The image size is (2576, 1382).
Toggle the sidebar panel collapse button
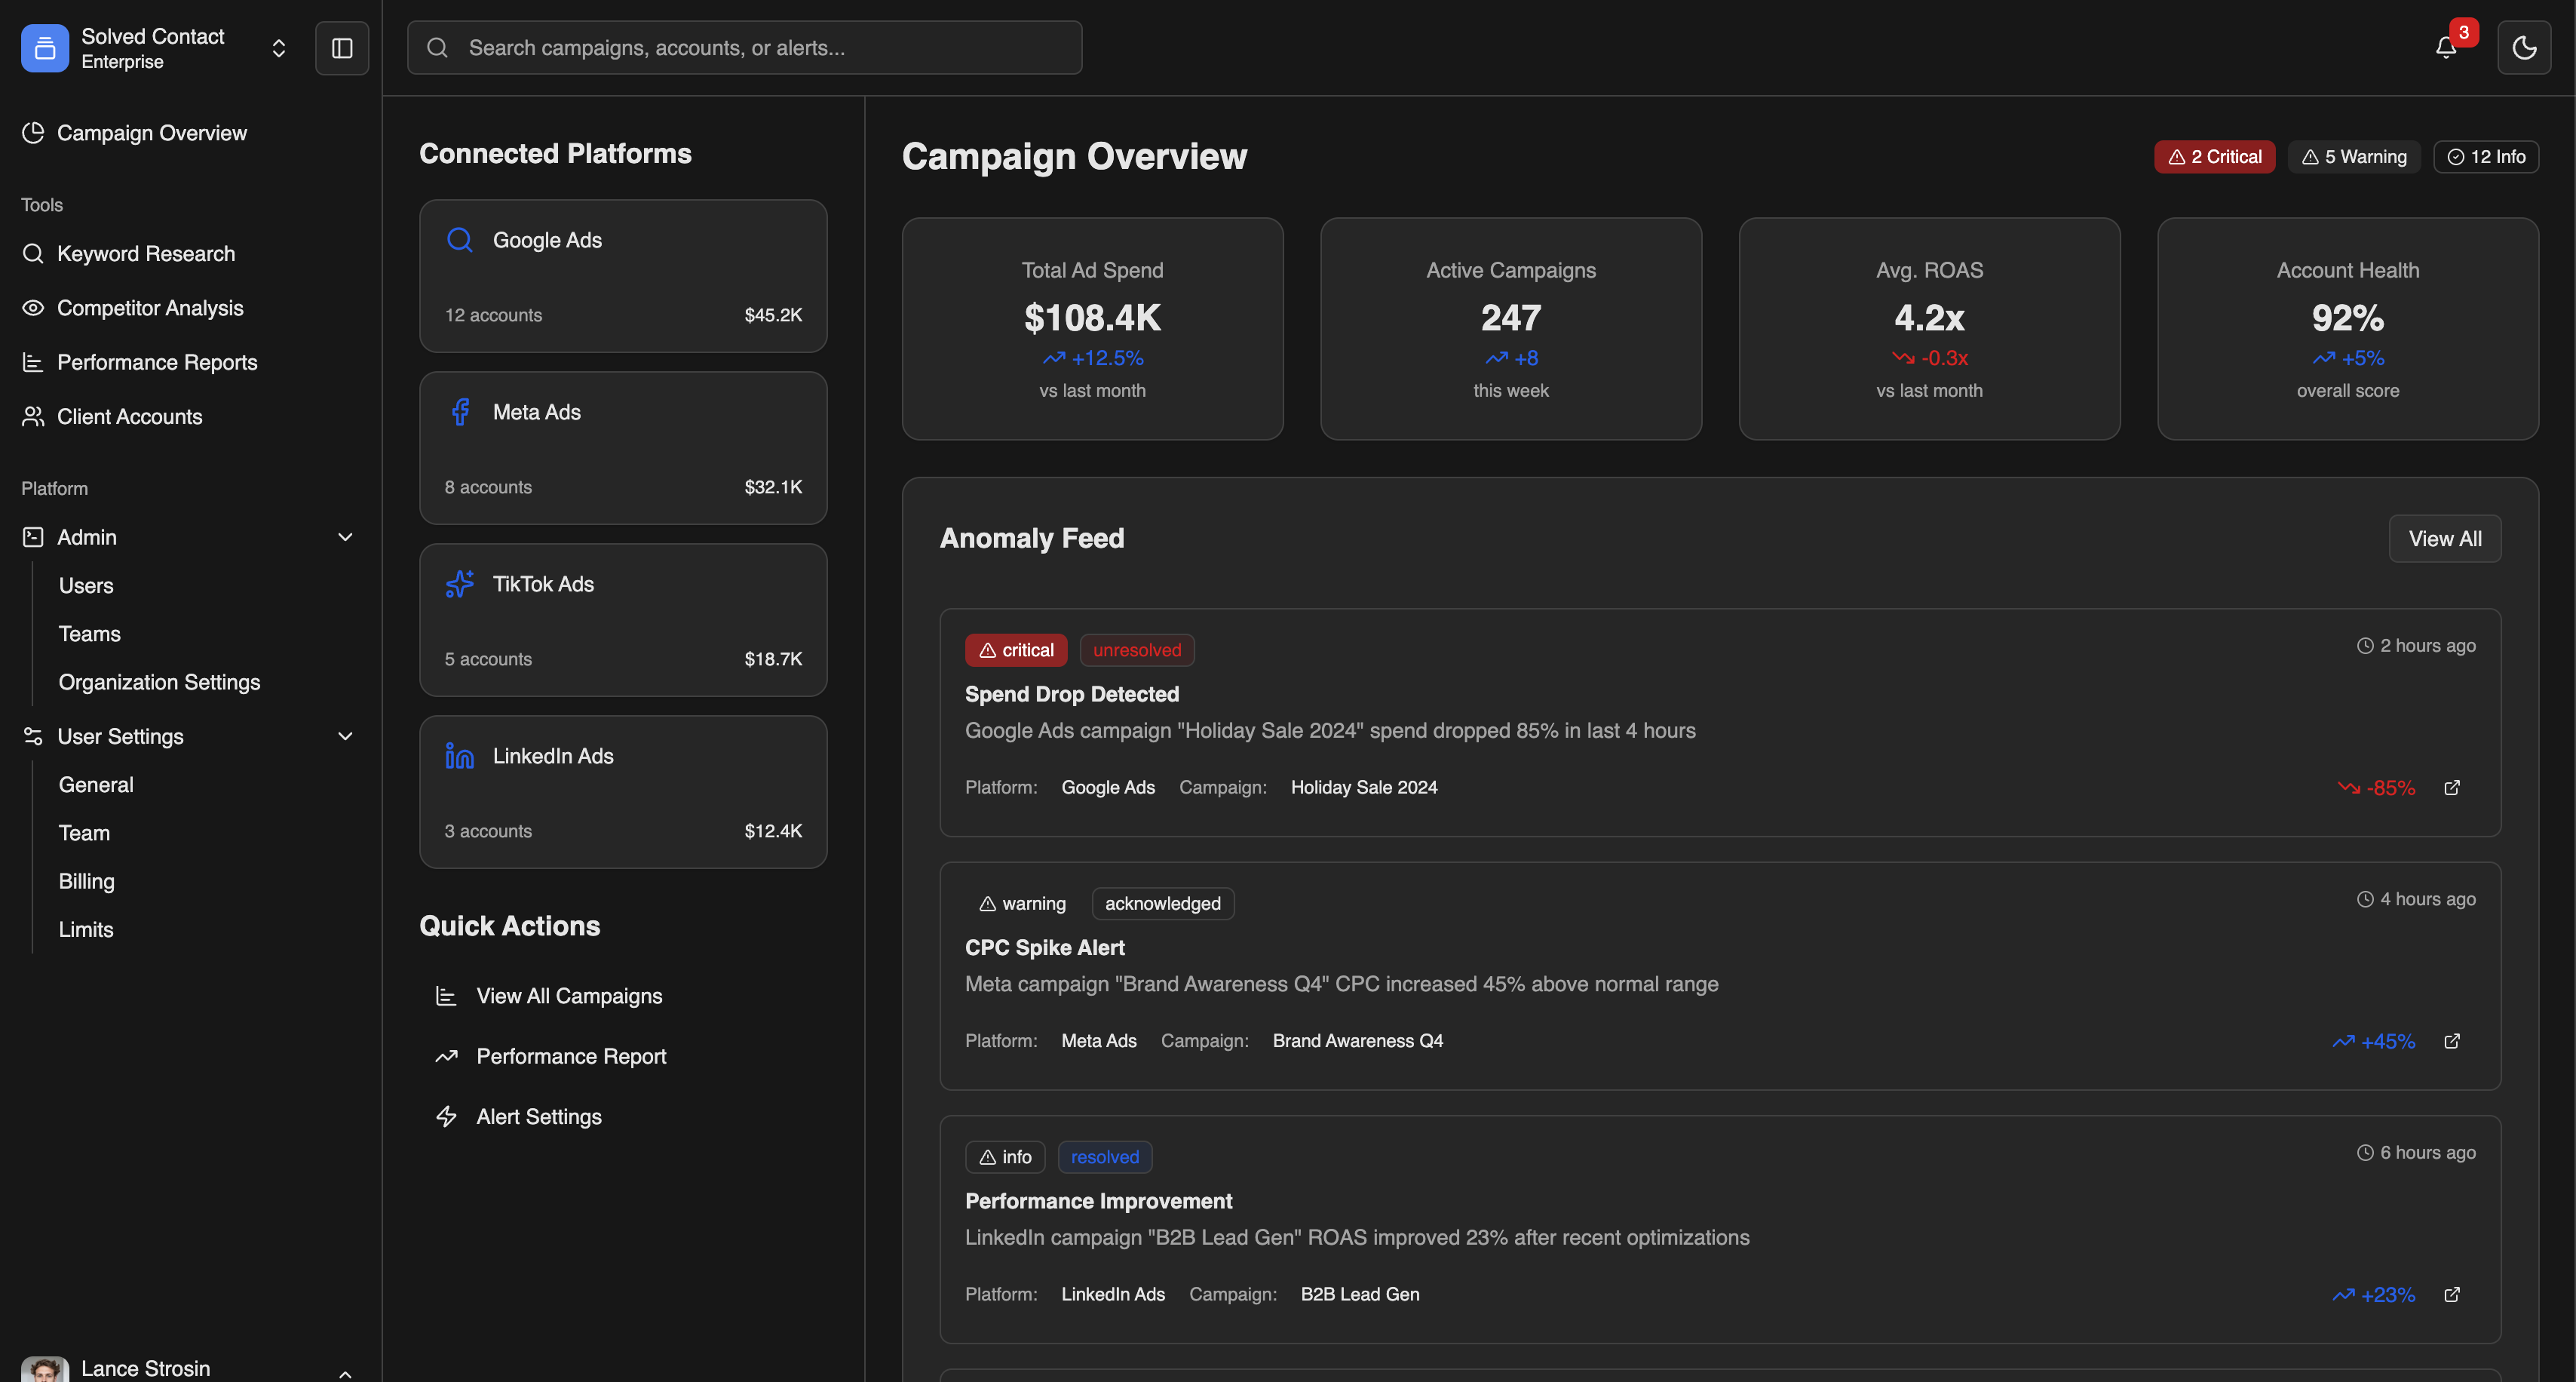342,48
